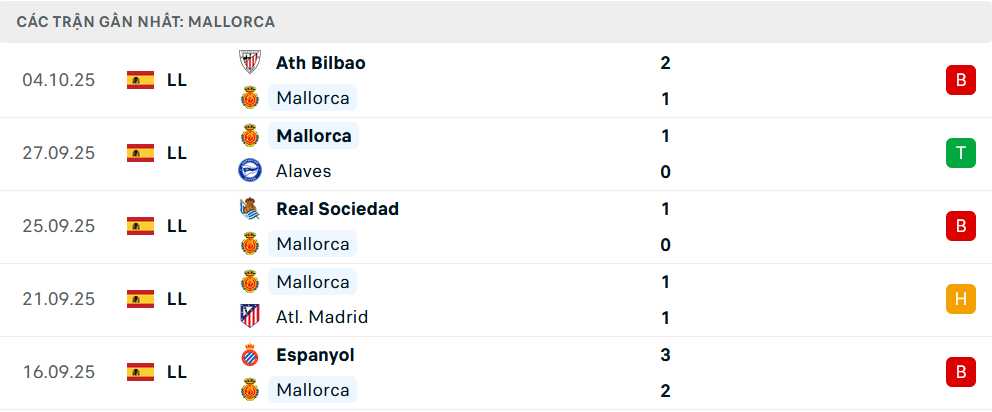Select the Atl. Madrid team name
This screenshot has width=992, height=412.
pyautogui.click(x=322, y=317)
